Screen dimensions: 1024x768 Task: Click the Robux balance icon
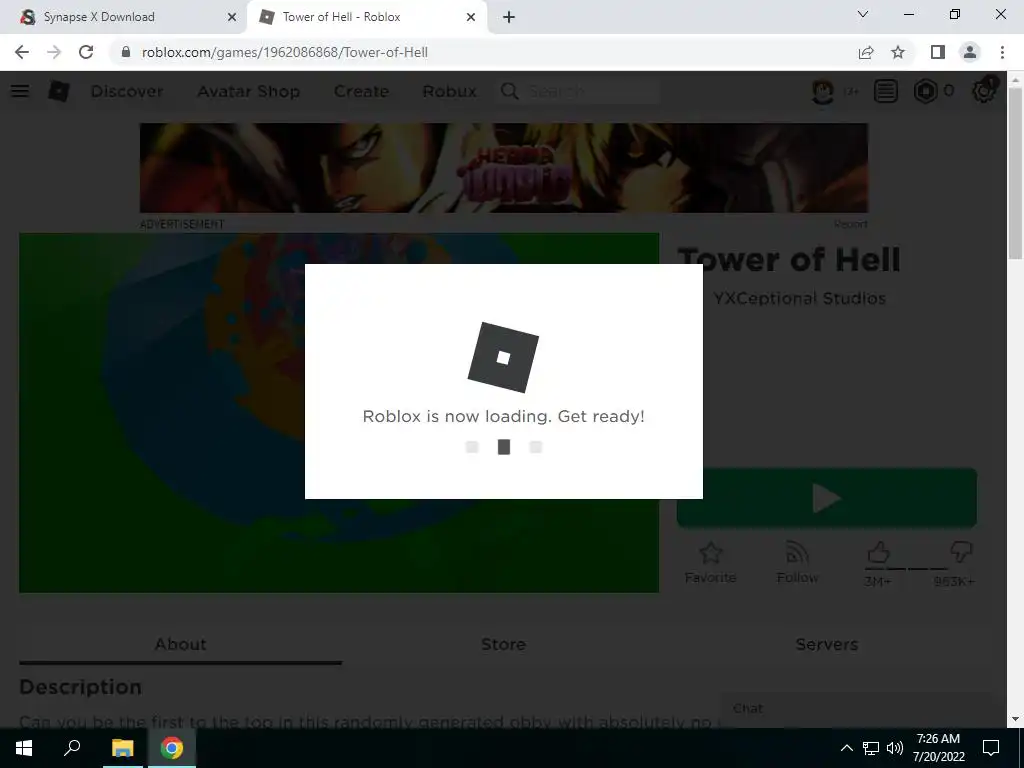[x=925, y=91]
